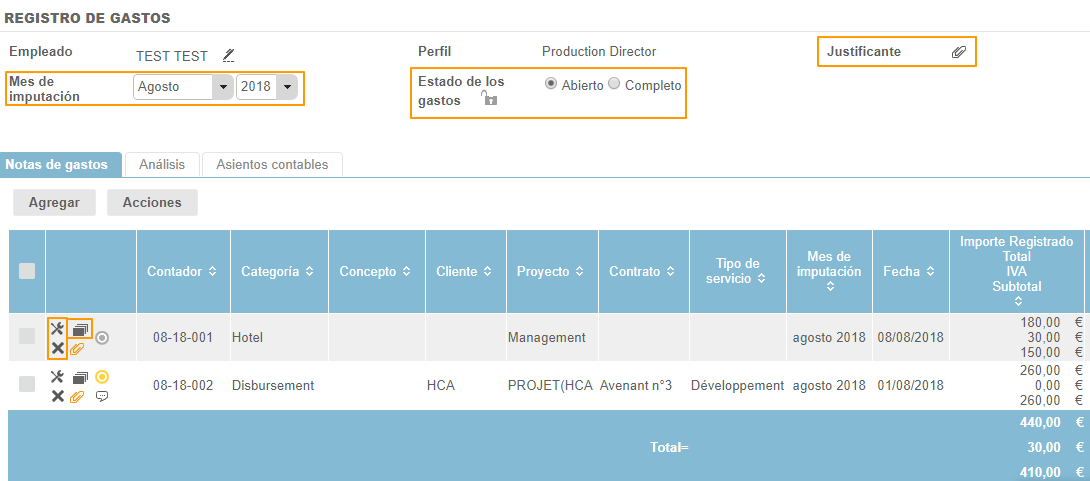The image size is (1090, 481).
Task: Click the Acciones button
Action: [x=152, y=202]
